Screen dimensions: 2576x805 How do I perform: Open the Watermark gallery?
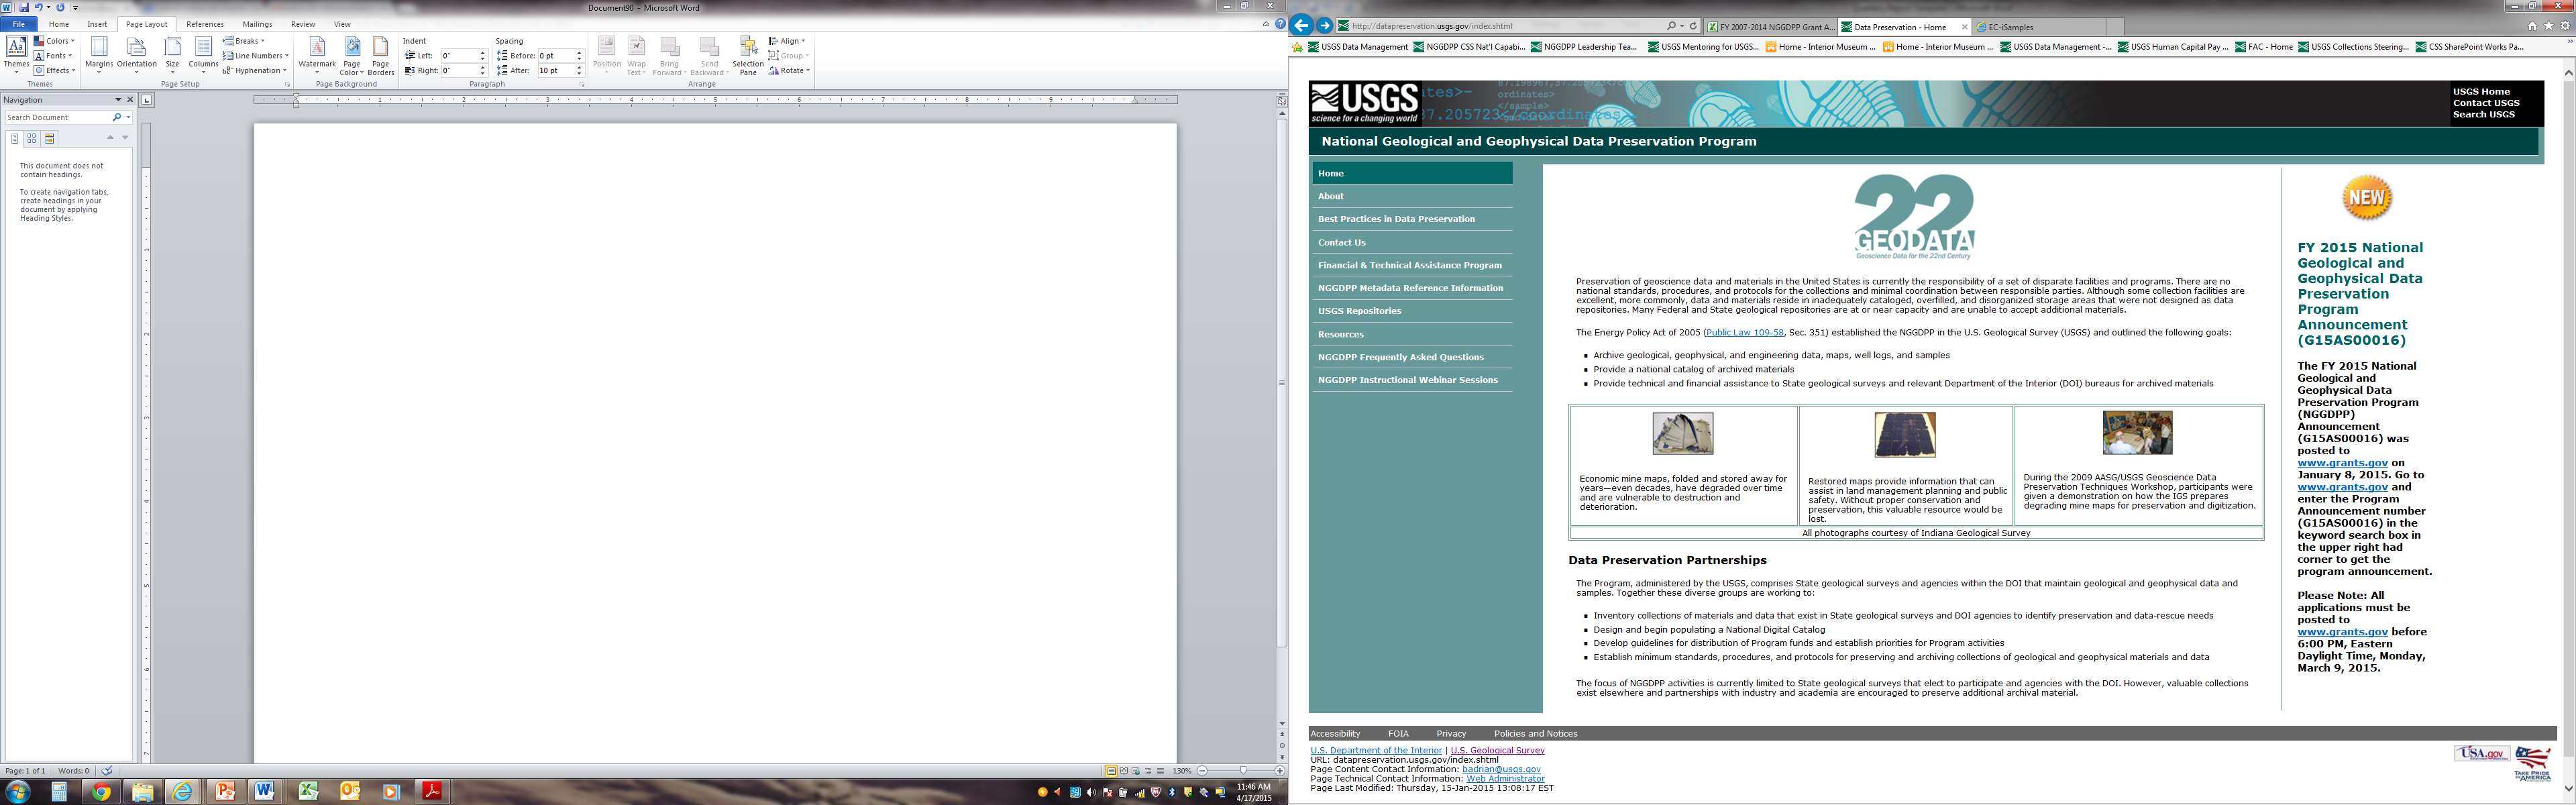pyautogui.click(x=317, y=54)
